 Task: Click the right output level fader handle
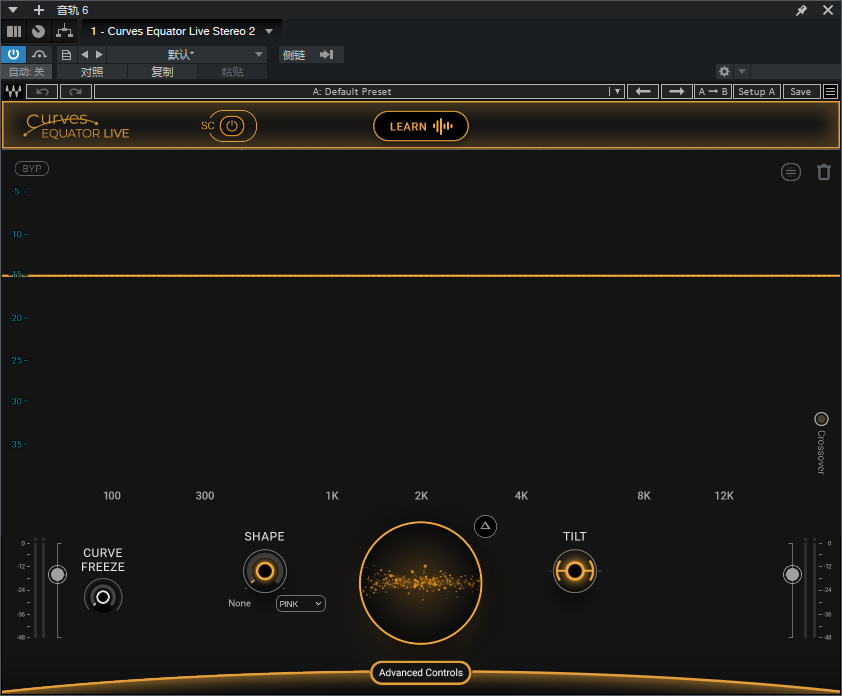click(792, 575)
